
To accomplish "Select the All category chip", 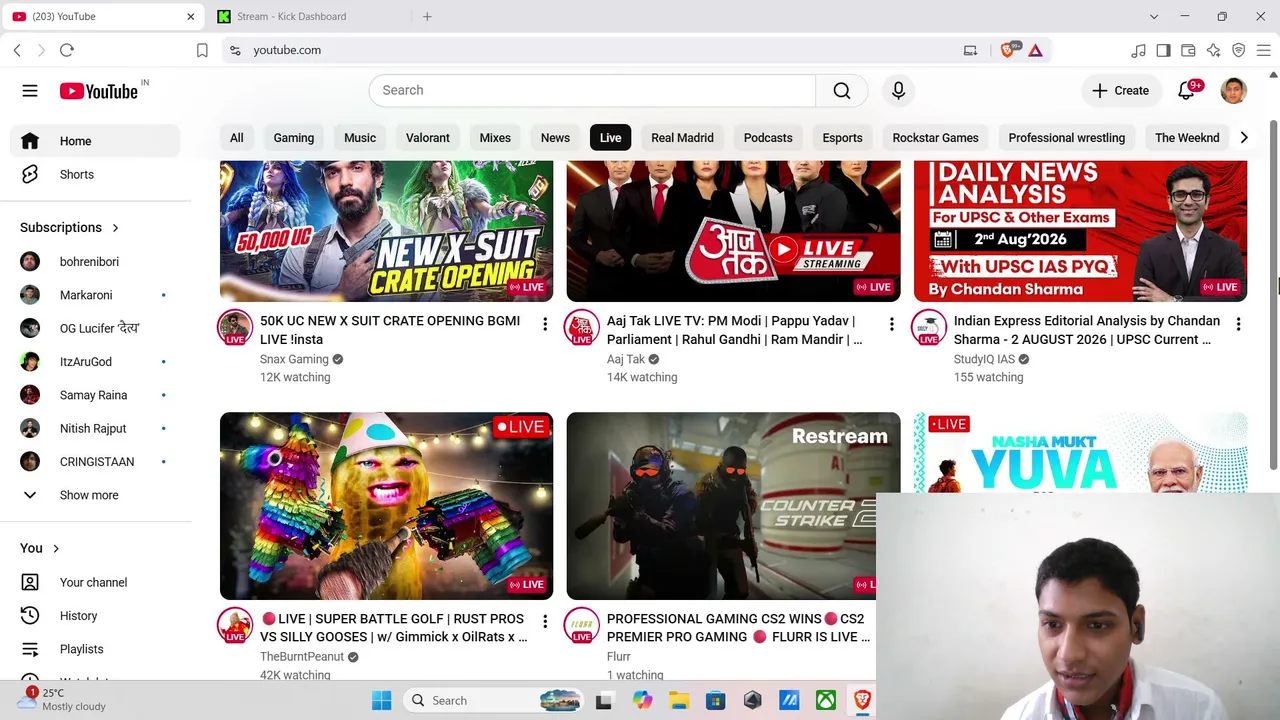I will pos(237,138).
